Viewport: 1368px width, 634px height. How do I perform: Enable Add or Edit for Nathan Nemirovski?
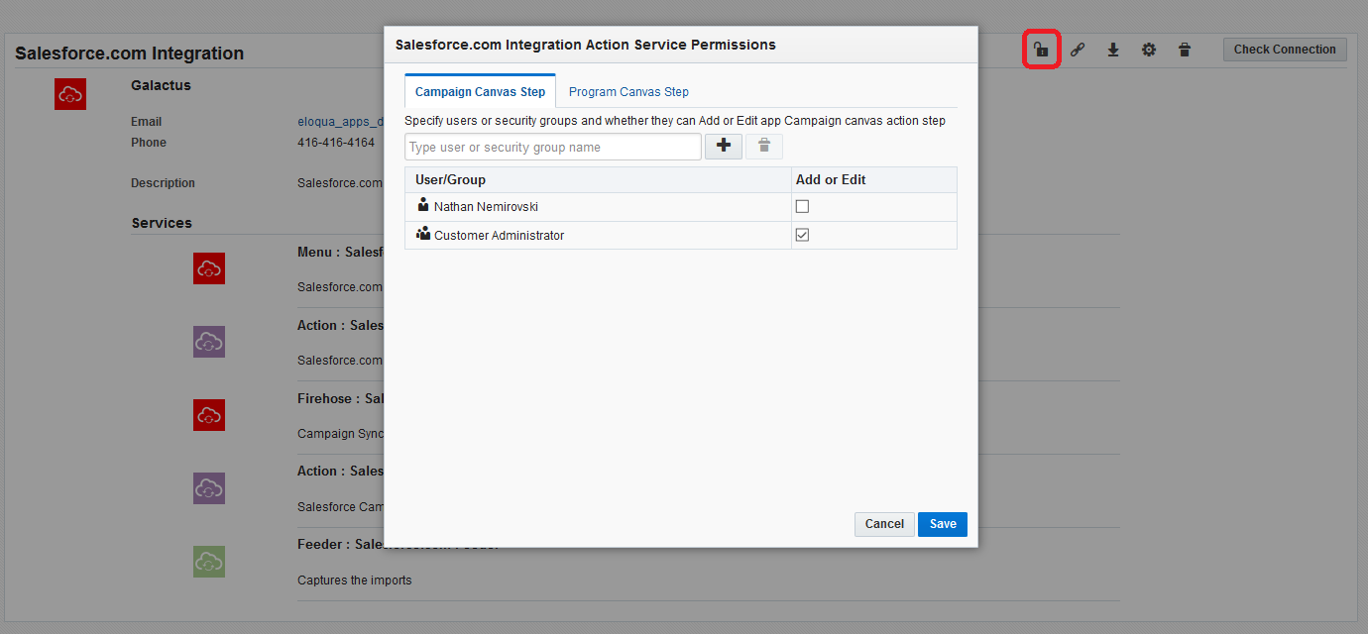[802, 207]
